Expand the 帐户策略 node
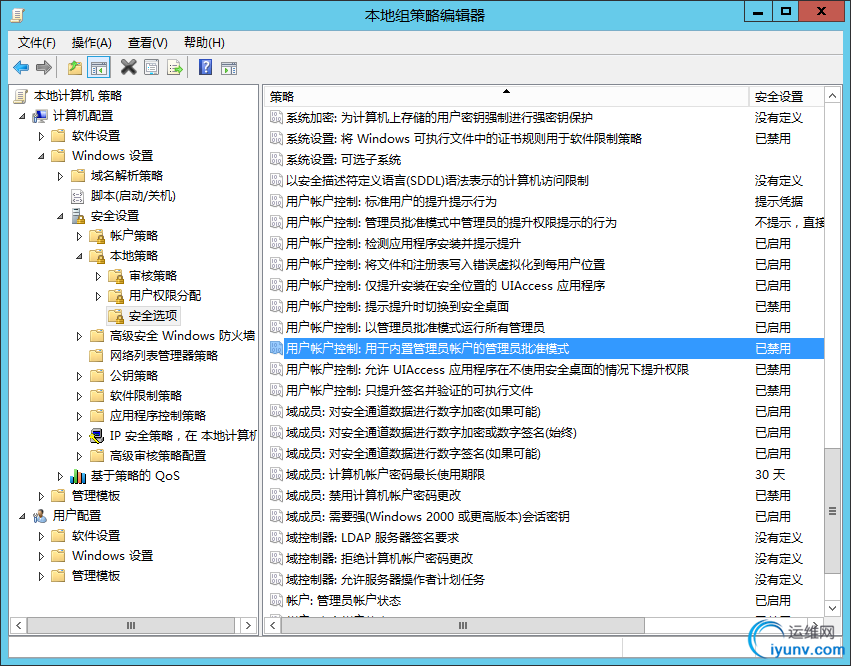The image size is (851, 666). pos(79,237)
